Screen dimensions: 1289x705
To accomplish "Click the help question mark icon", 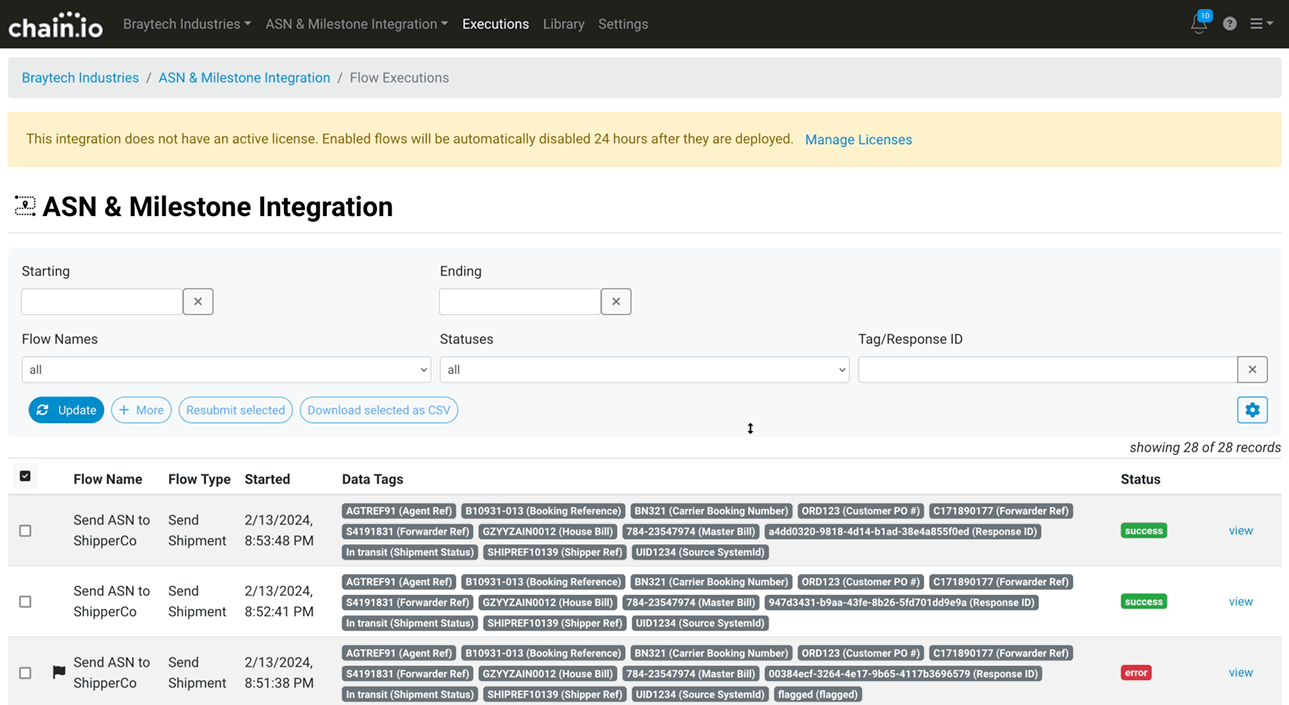I will [1230, 24].
